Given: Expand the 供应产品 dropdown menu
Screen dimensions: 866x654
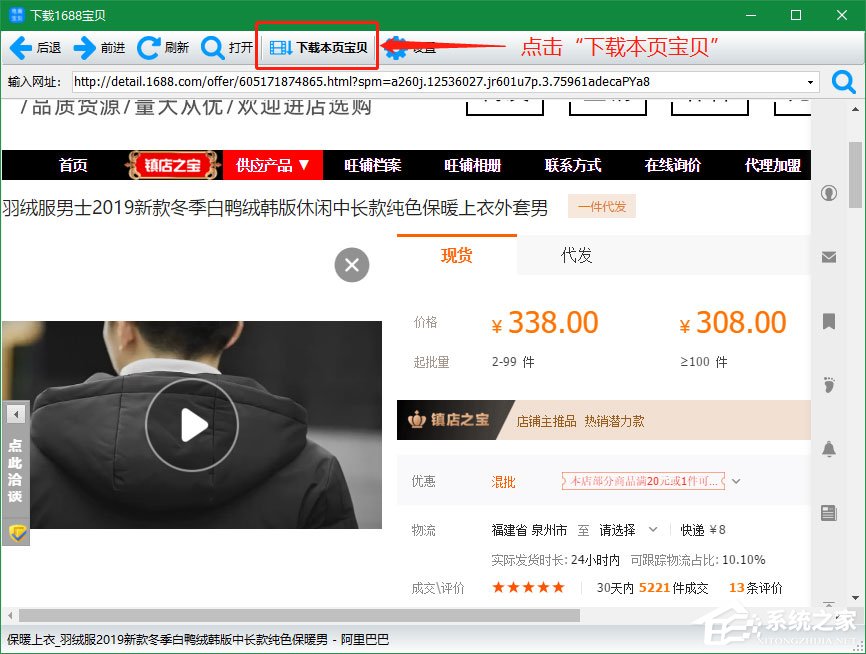Looking at the screenshot, I should pos(273,165).
